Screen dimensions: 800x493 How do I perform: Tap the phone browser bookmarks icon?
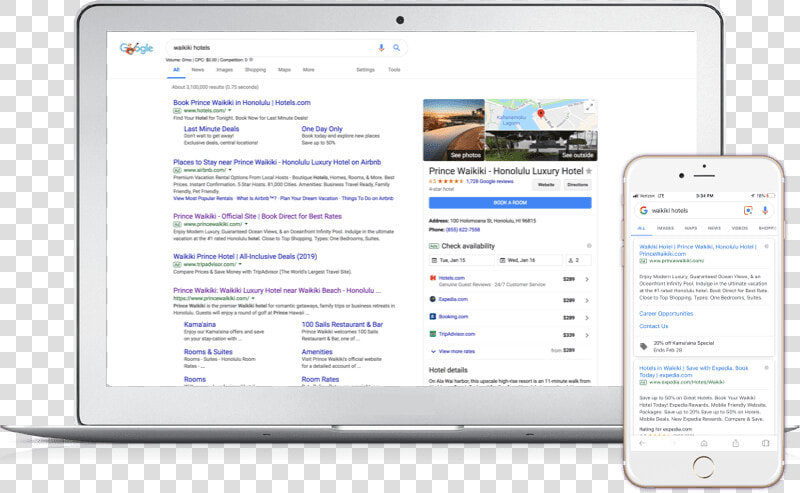765,443
